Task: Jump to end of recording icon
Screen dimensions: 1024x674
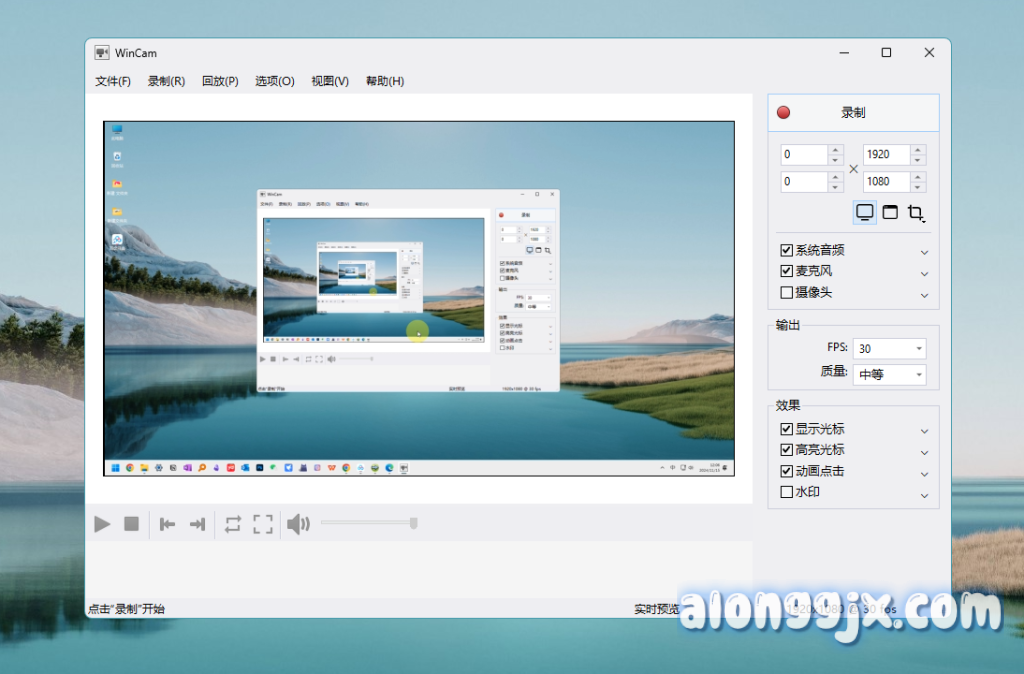Action: [197, 524]
